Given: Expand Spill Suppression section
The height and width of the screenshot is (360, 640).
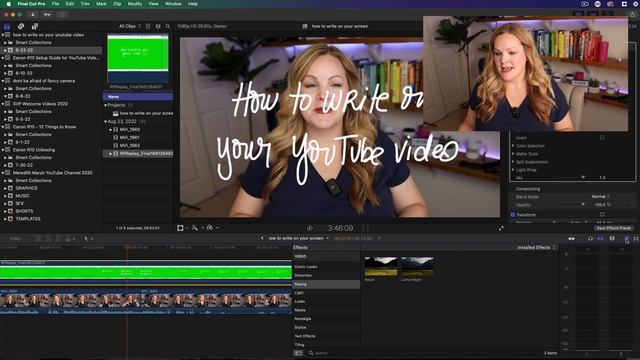Looking at the screenshot, I should tap(513, 162).
